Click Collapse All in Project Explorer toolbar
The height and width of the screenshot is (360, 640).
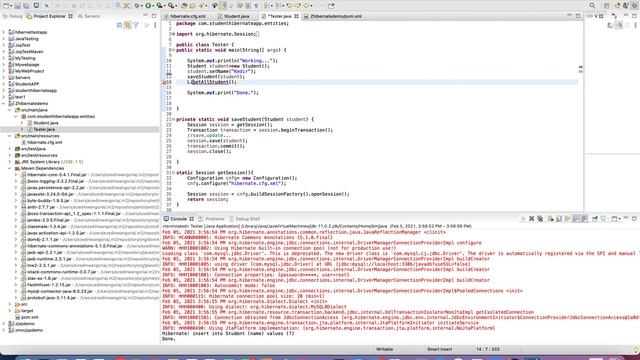(x=119, y=25)
